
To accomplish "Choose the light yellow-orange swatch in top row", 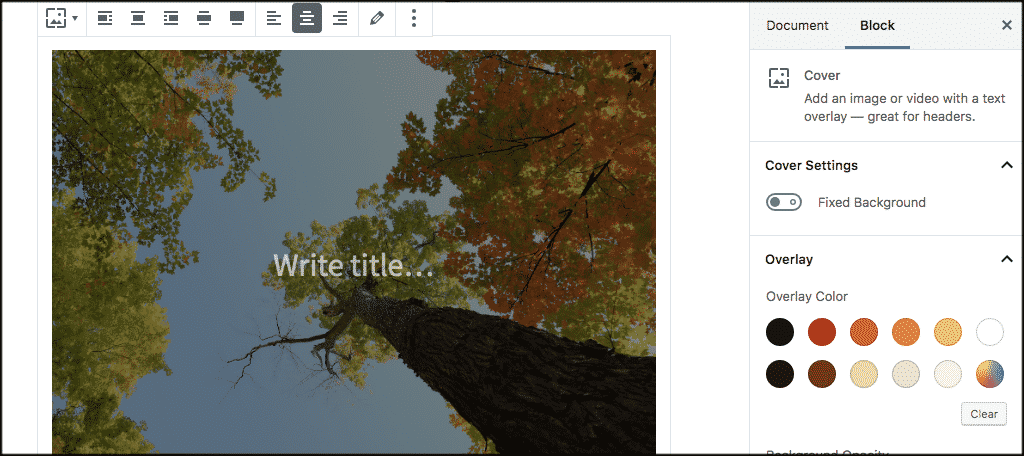I will [948, 332].
